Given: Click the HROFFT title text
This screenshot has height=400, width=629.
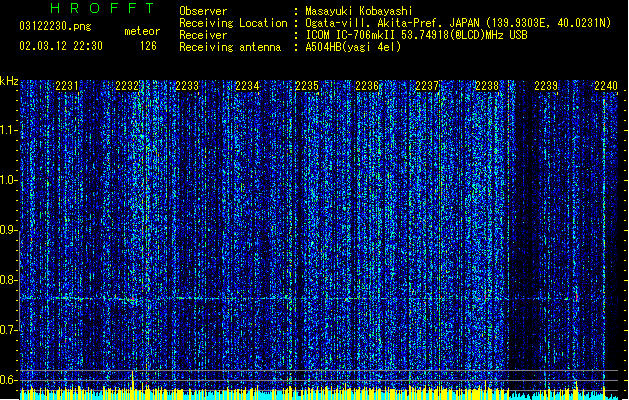Looking at the screenshot, I should click(x=102, y=8).
